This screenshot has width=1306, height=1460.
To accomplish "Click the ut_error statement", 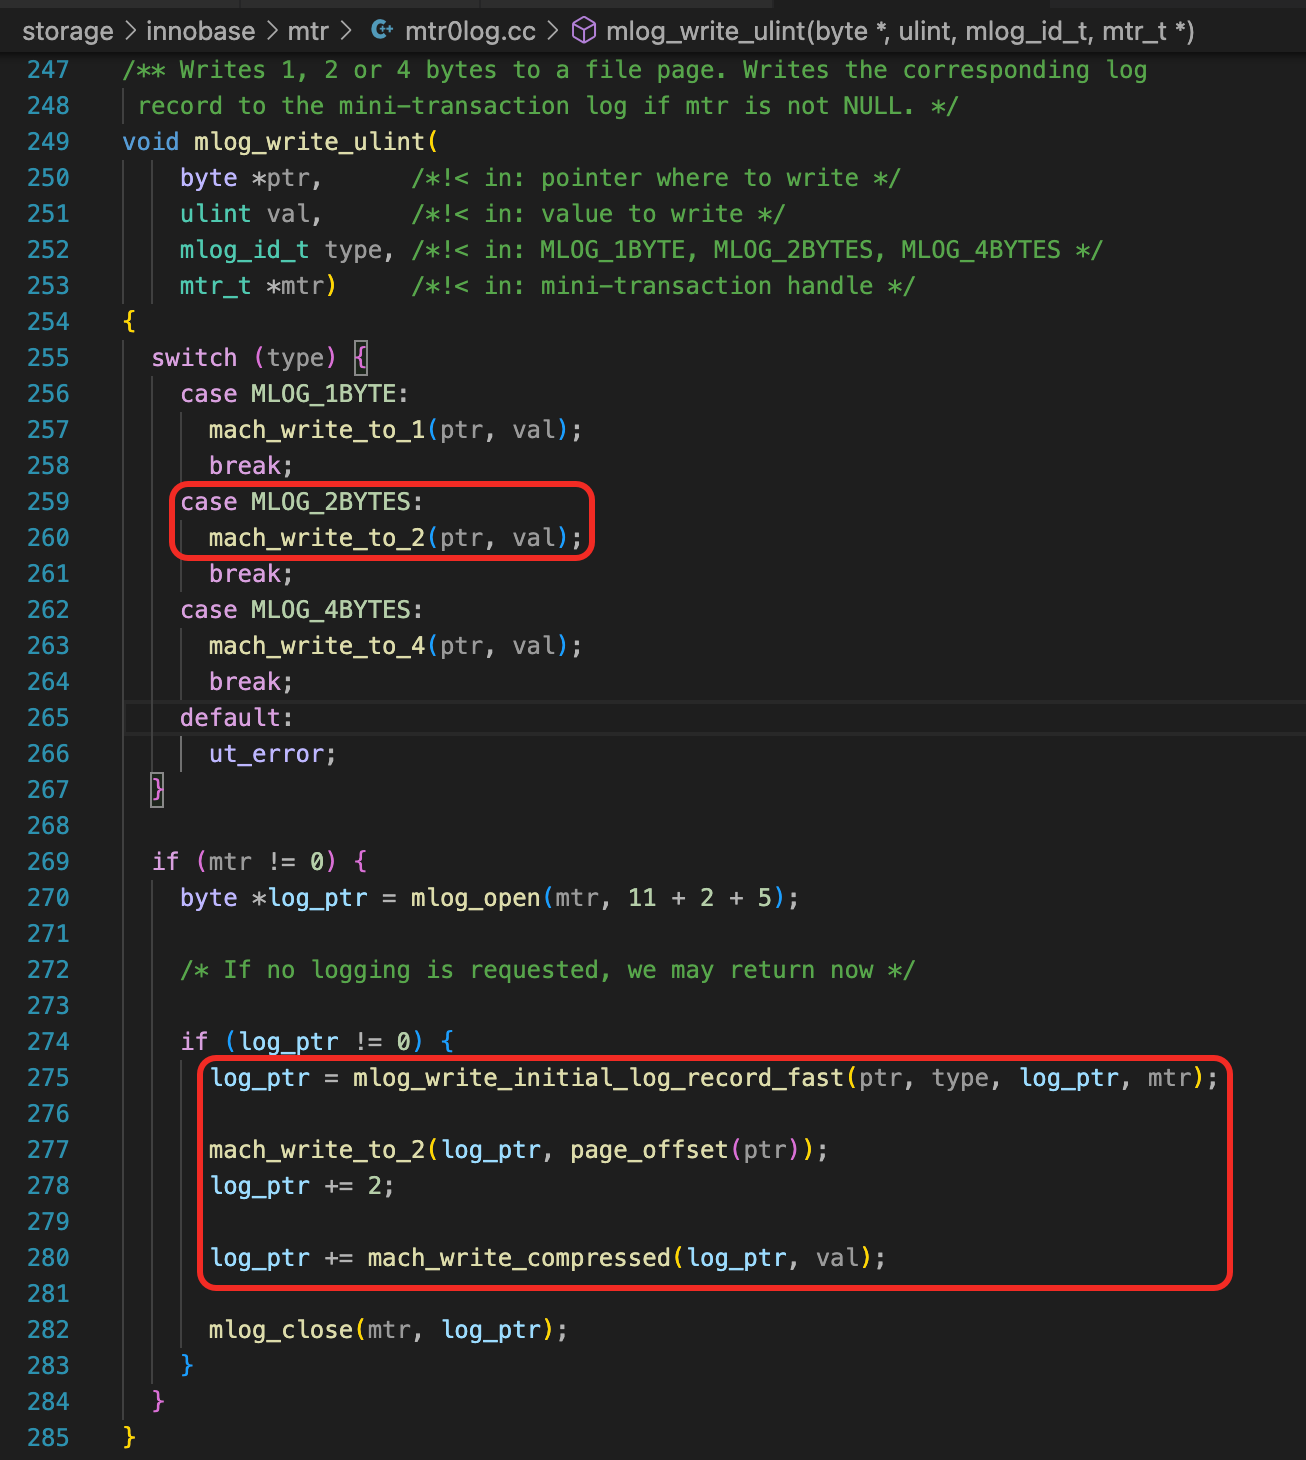I will pyautogui.click(x=270, y=754).
